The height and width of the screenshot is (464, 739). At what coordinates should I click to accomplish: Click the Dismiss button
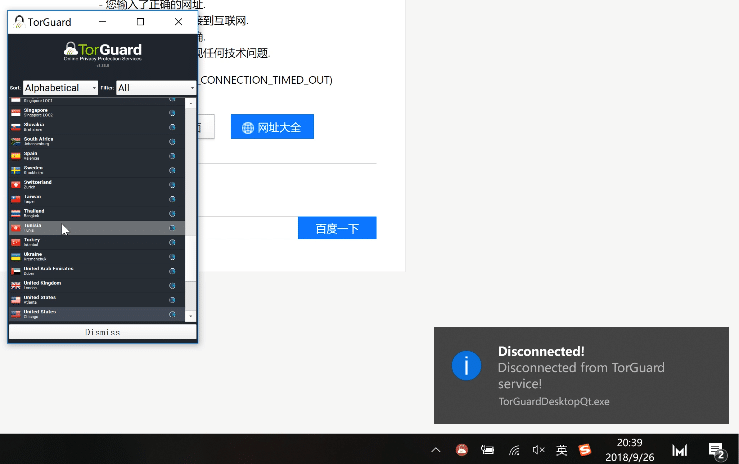click(102, 332)
